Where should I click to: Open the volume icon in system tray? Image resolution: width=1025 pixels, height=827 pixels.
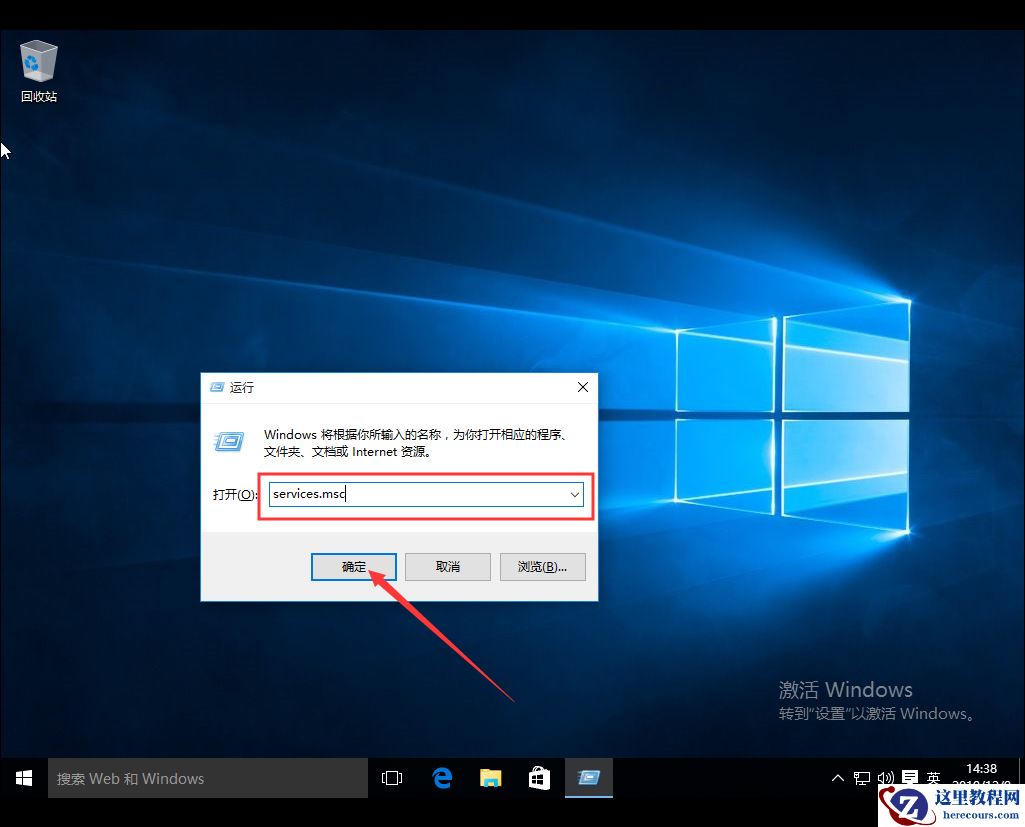(x=885, y=777)
